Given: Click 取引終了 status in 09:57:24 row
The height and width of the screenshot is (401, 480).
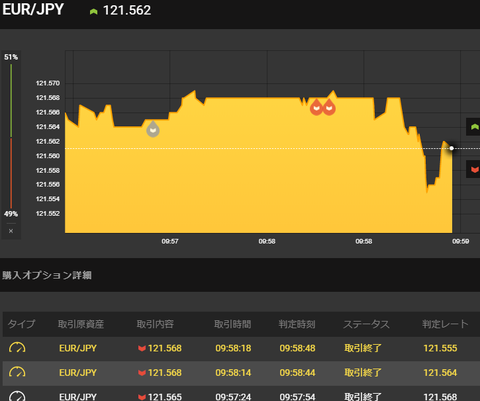Looking at the screenshot, I should [x=363, y=397].
